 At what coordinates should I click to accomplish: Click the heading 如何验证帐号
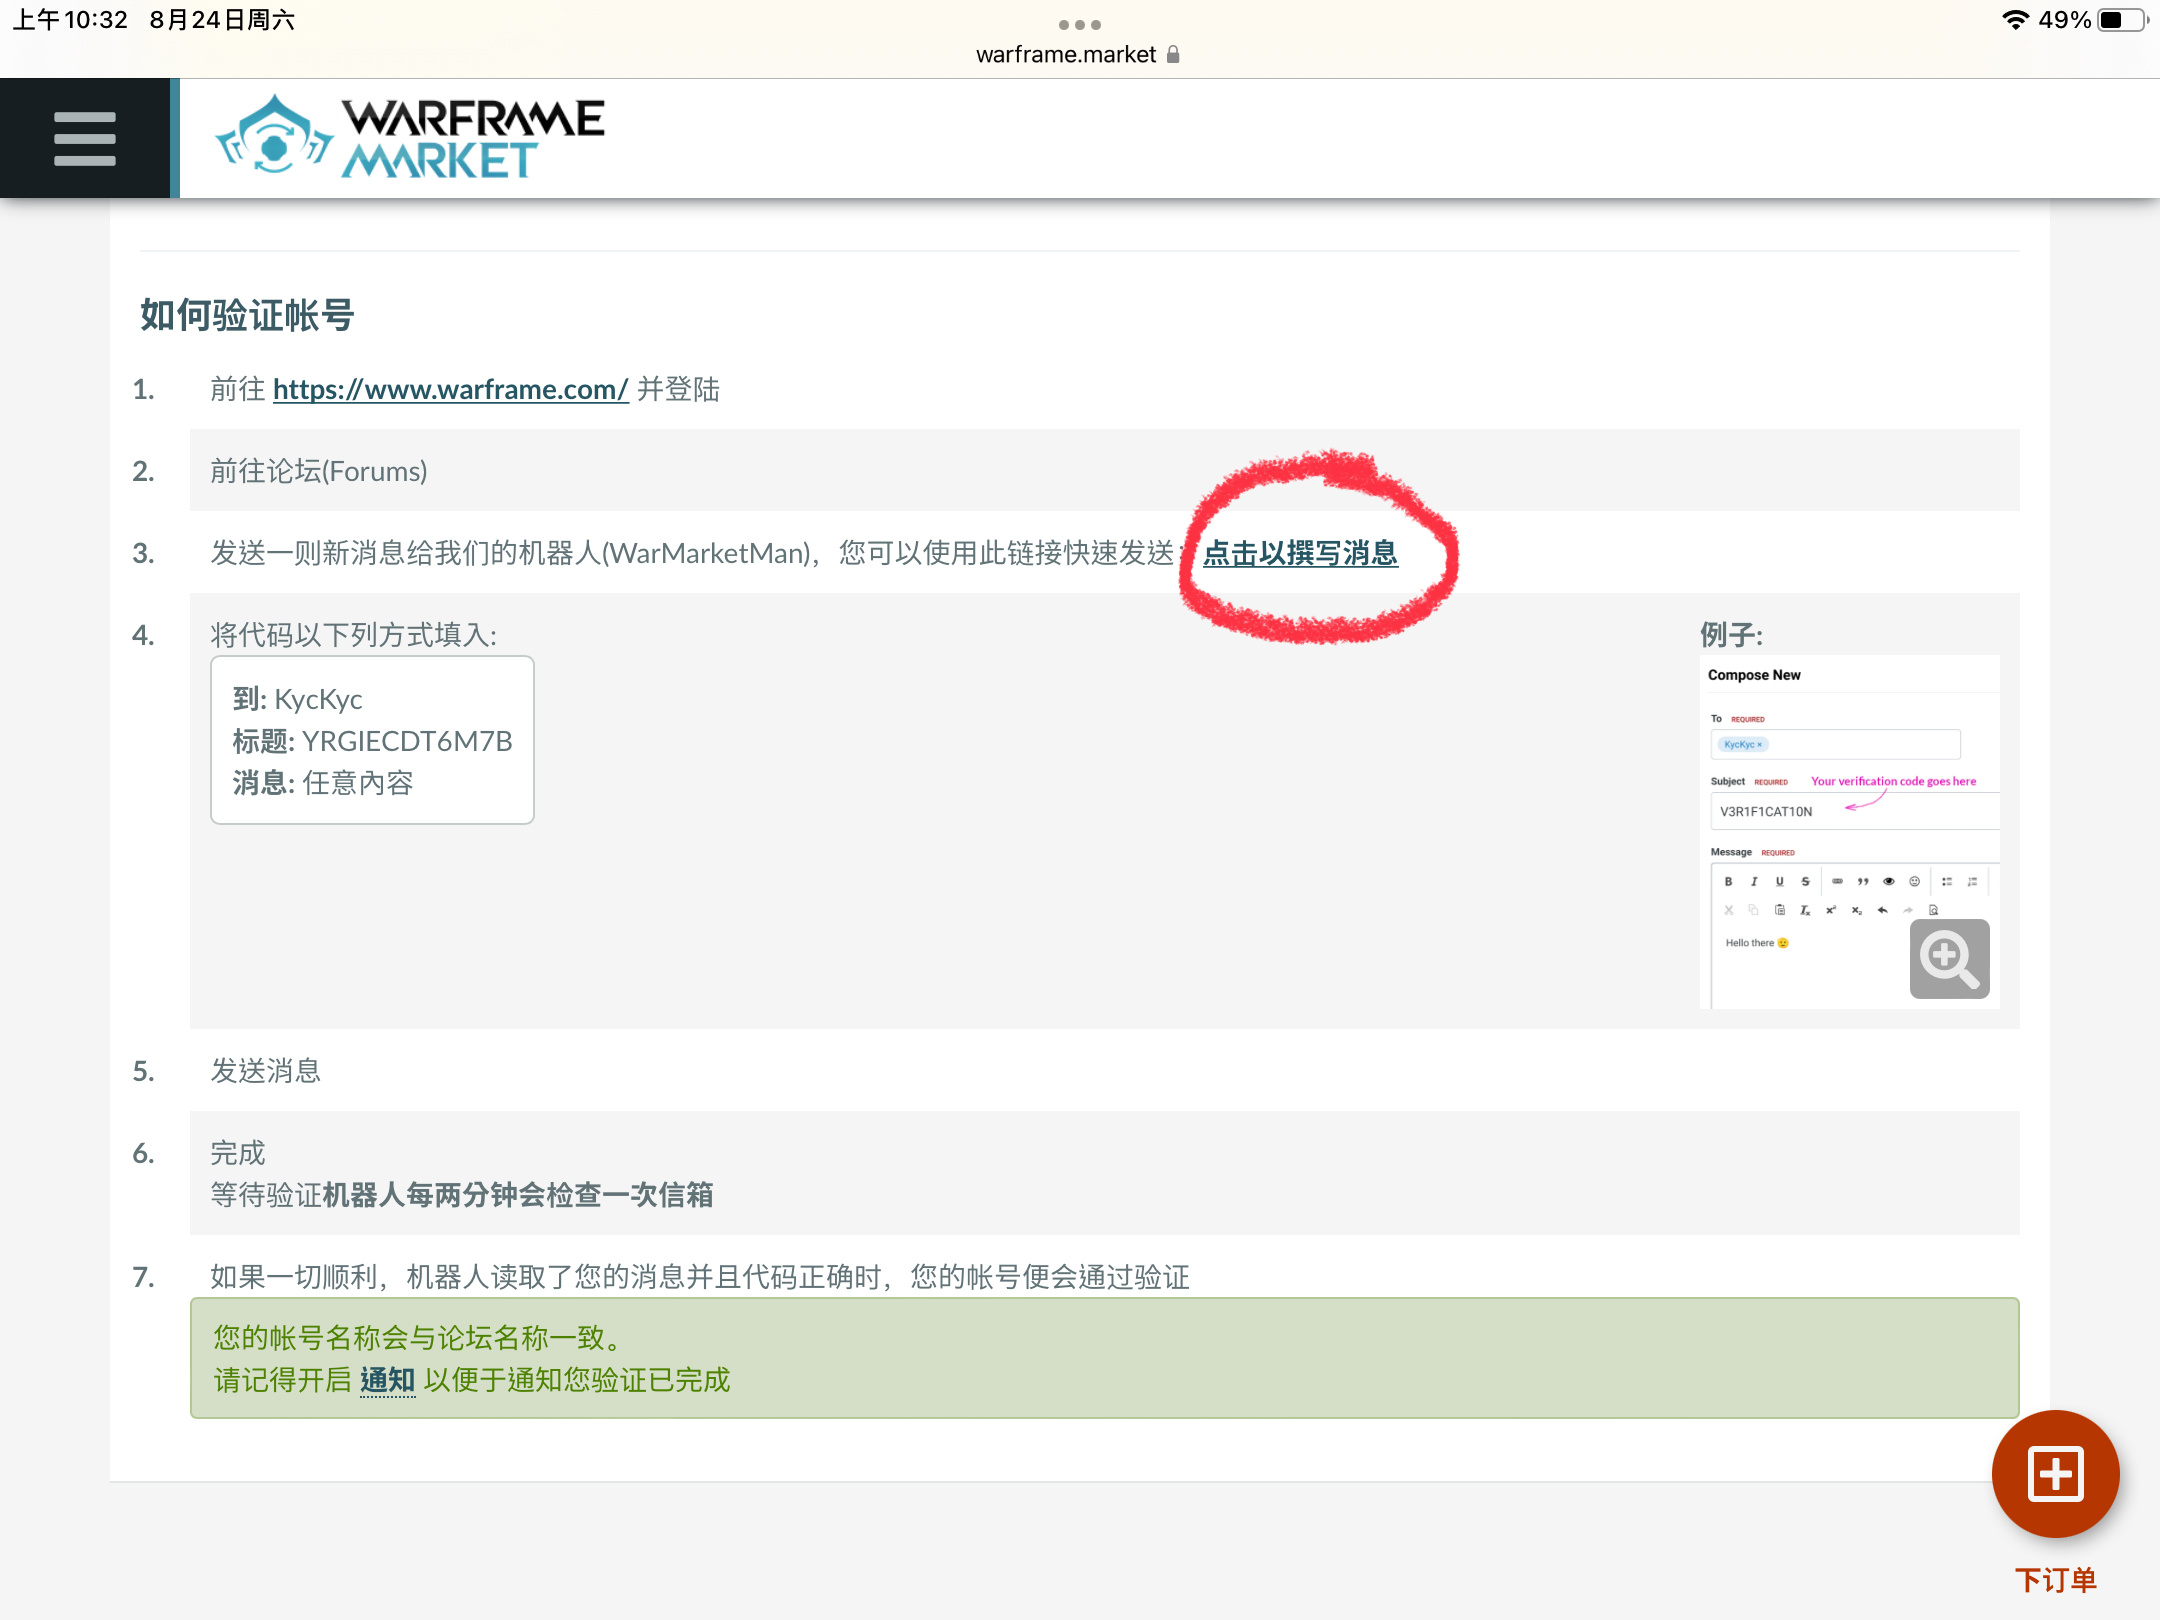click(247, 315)
